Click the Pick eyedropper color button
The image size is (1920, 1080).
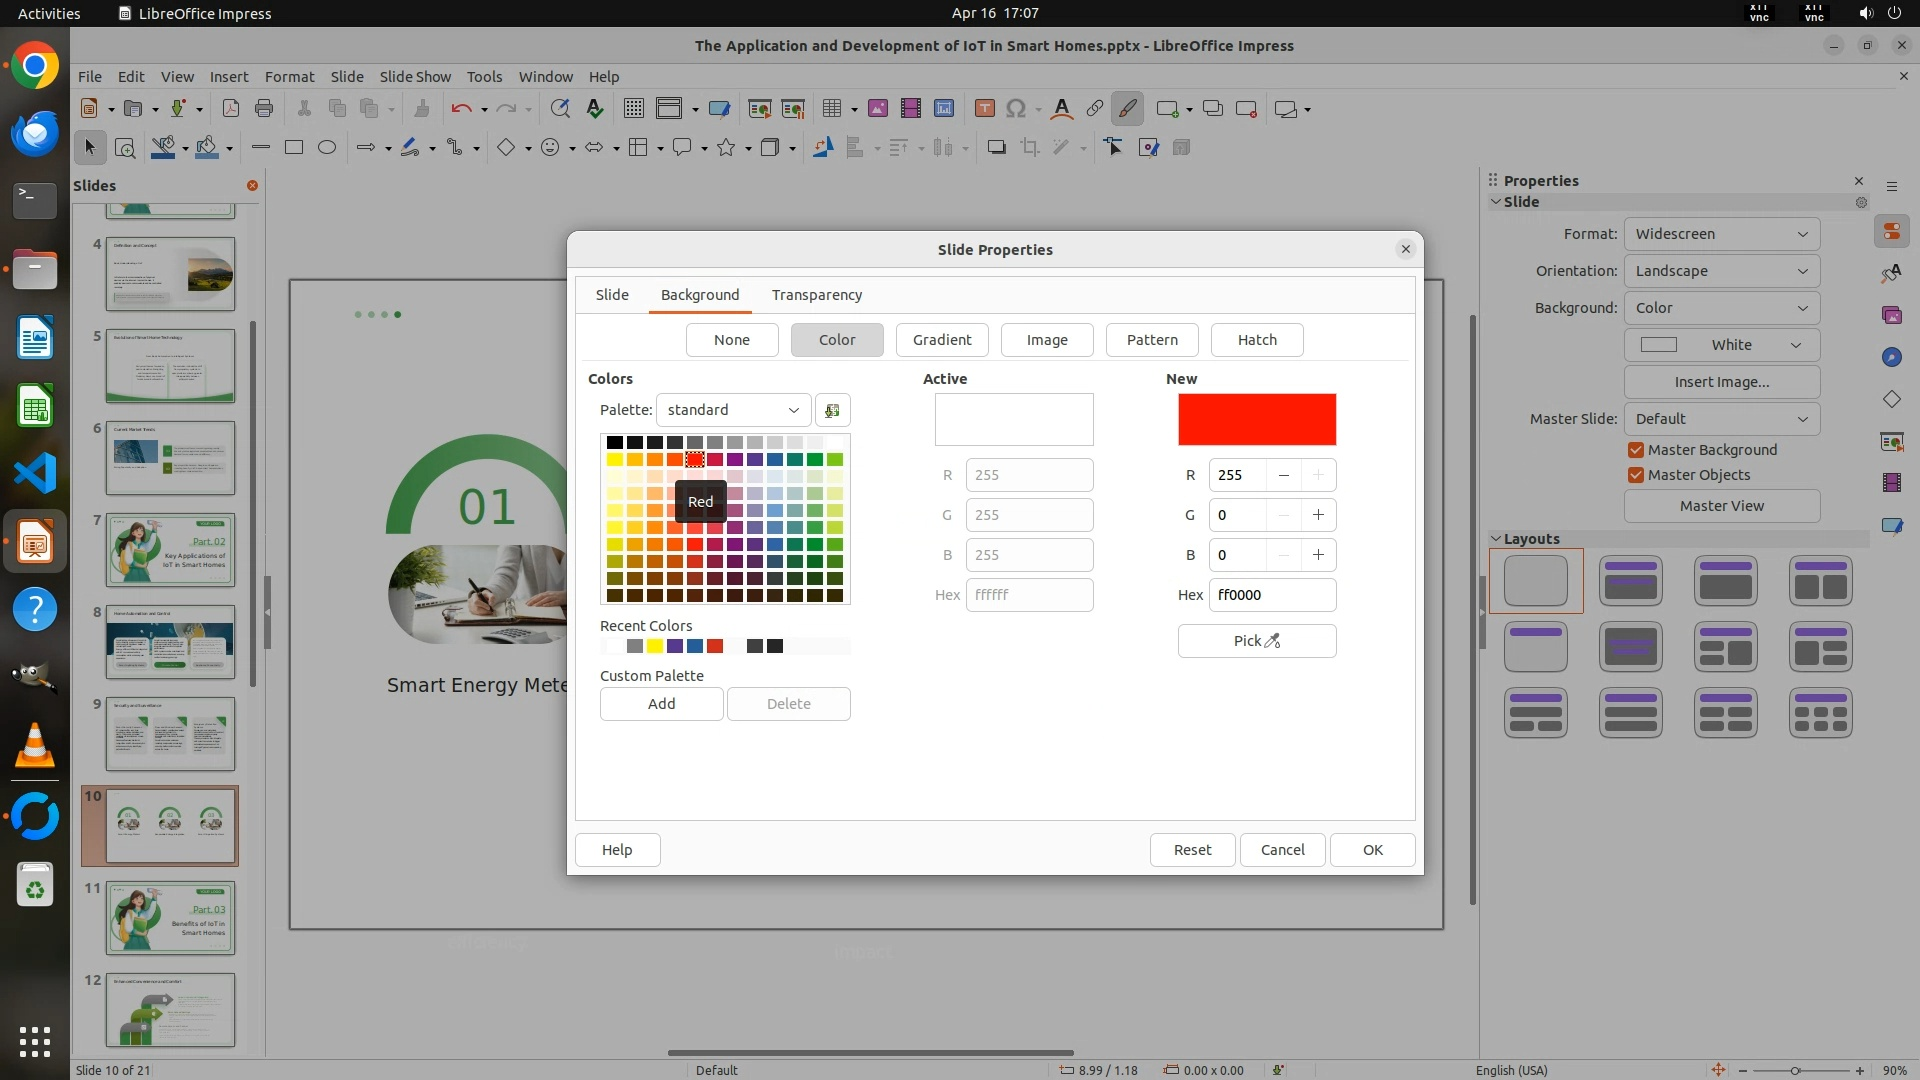[1256, 641]
